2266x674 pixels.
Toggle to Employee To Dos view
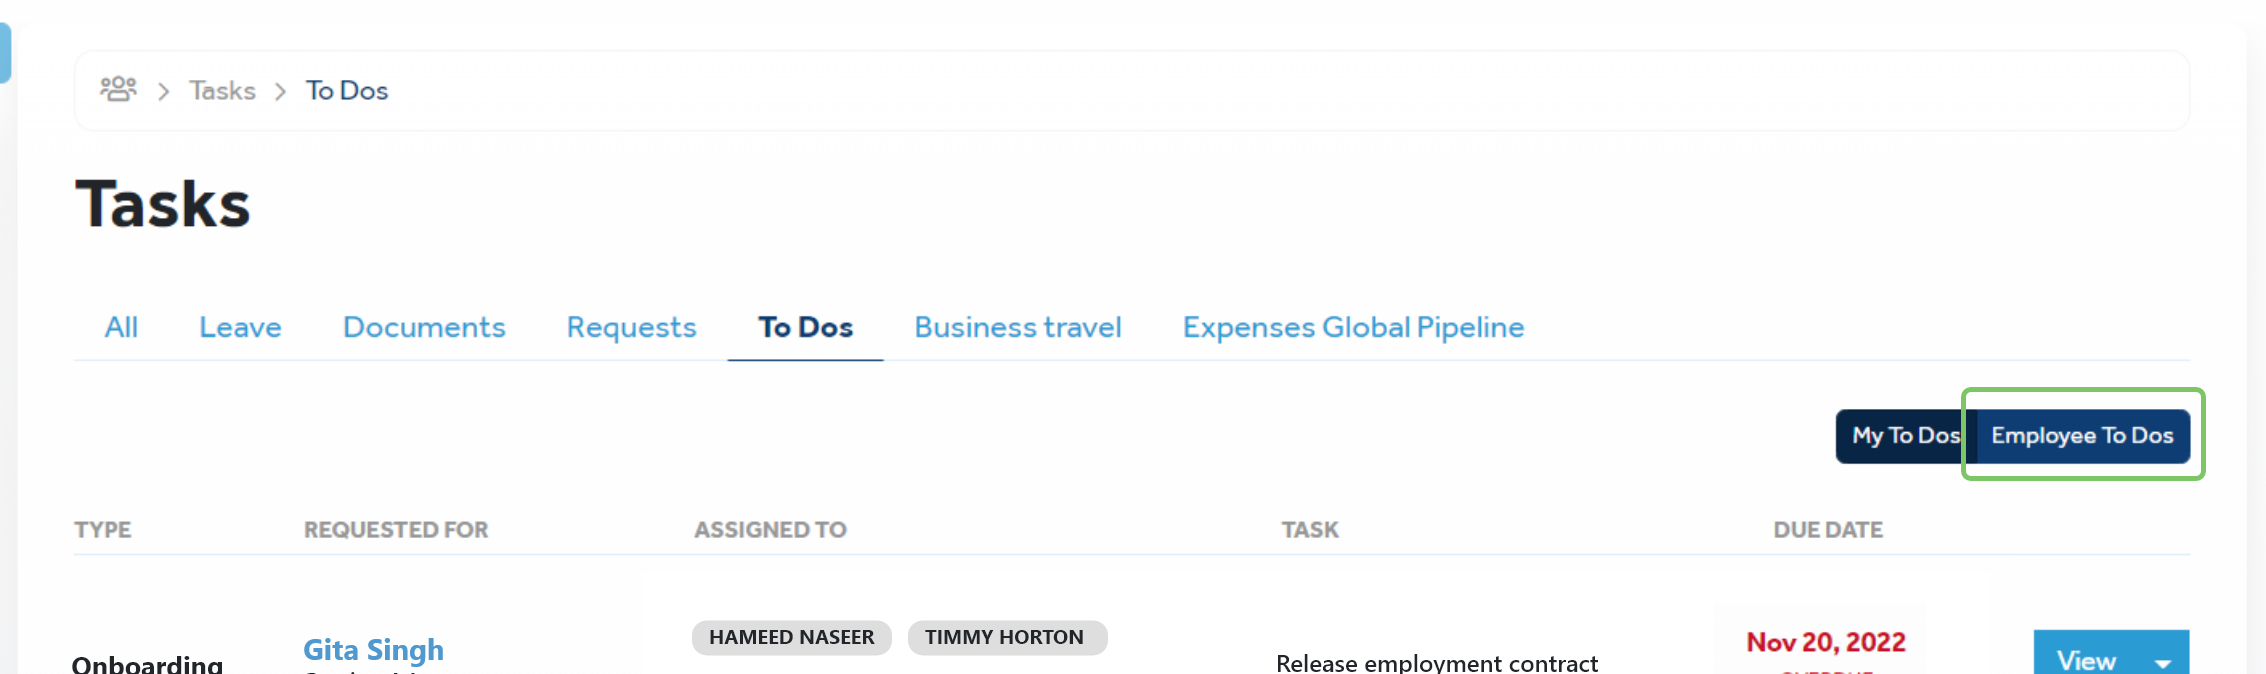(2082, 436)
